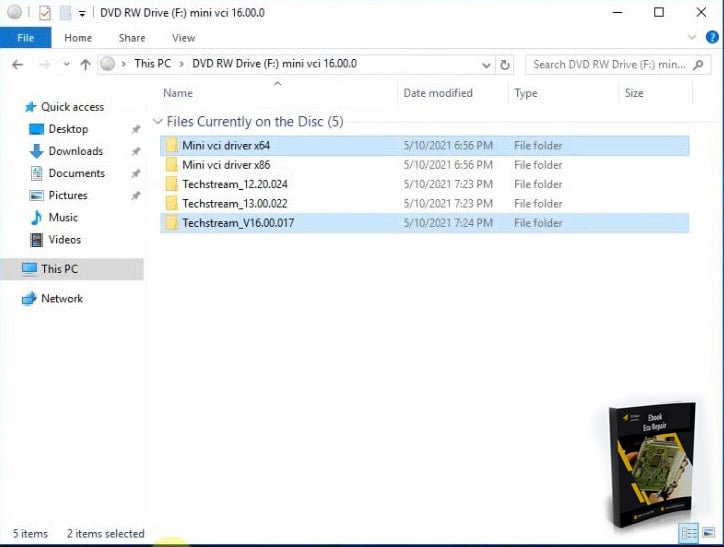Open Network in navigation pane
The height and width of the screenshot is (547, 724).
pyautogui.click(x=52, y=299)
